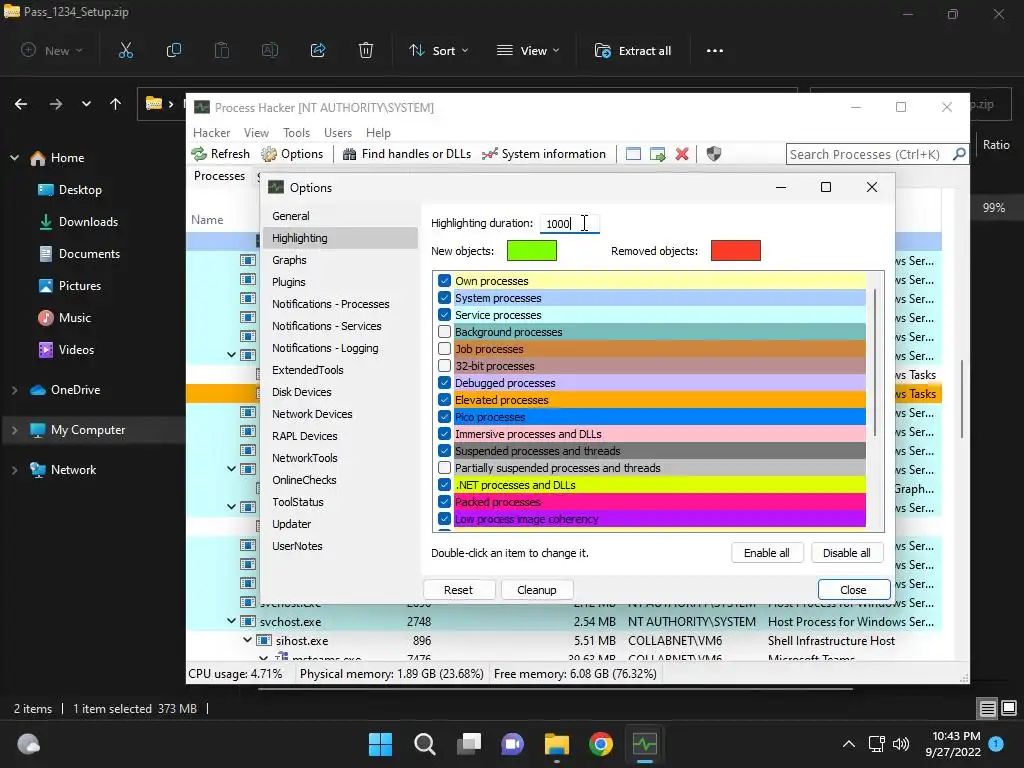Image resolution: width=1024 pixels, height=768 pixels.
Task: Go back with Explorer back arrow
Action: (21, 104)
